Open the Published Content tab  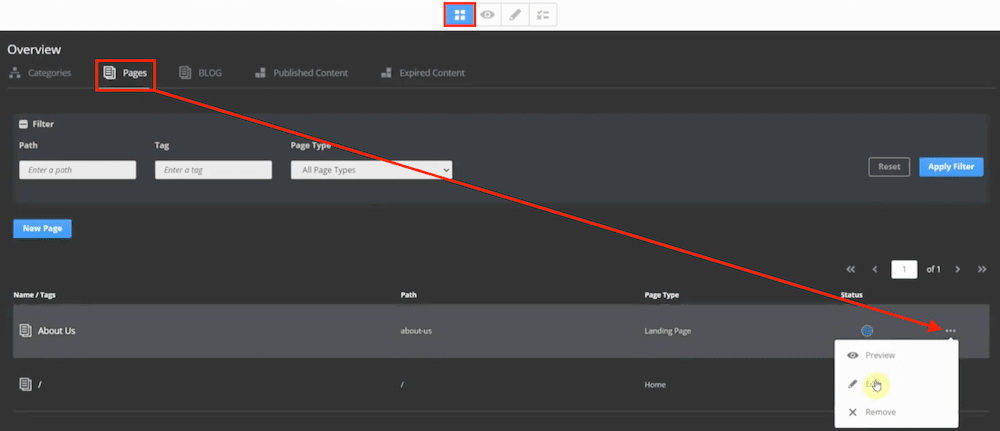(301, 73)
